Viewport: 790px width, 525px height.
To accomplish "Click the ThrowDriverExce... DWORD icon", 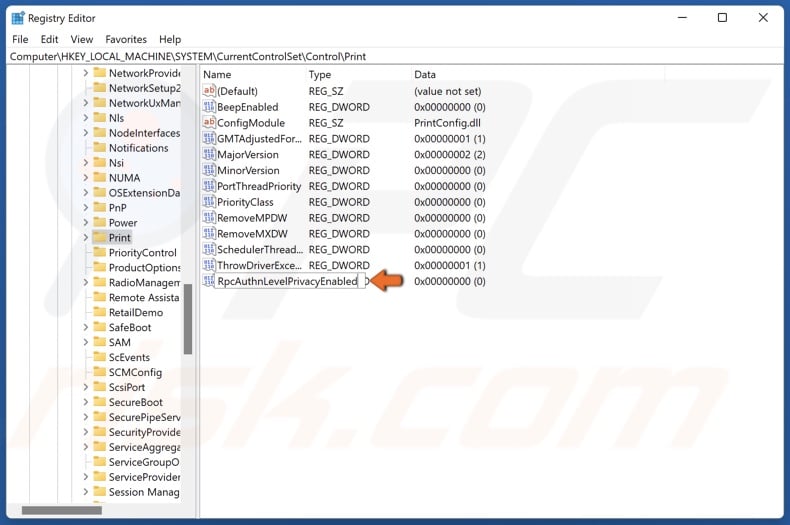I will (x=209, y=265).
